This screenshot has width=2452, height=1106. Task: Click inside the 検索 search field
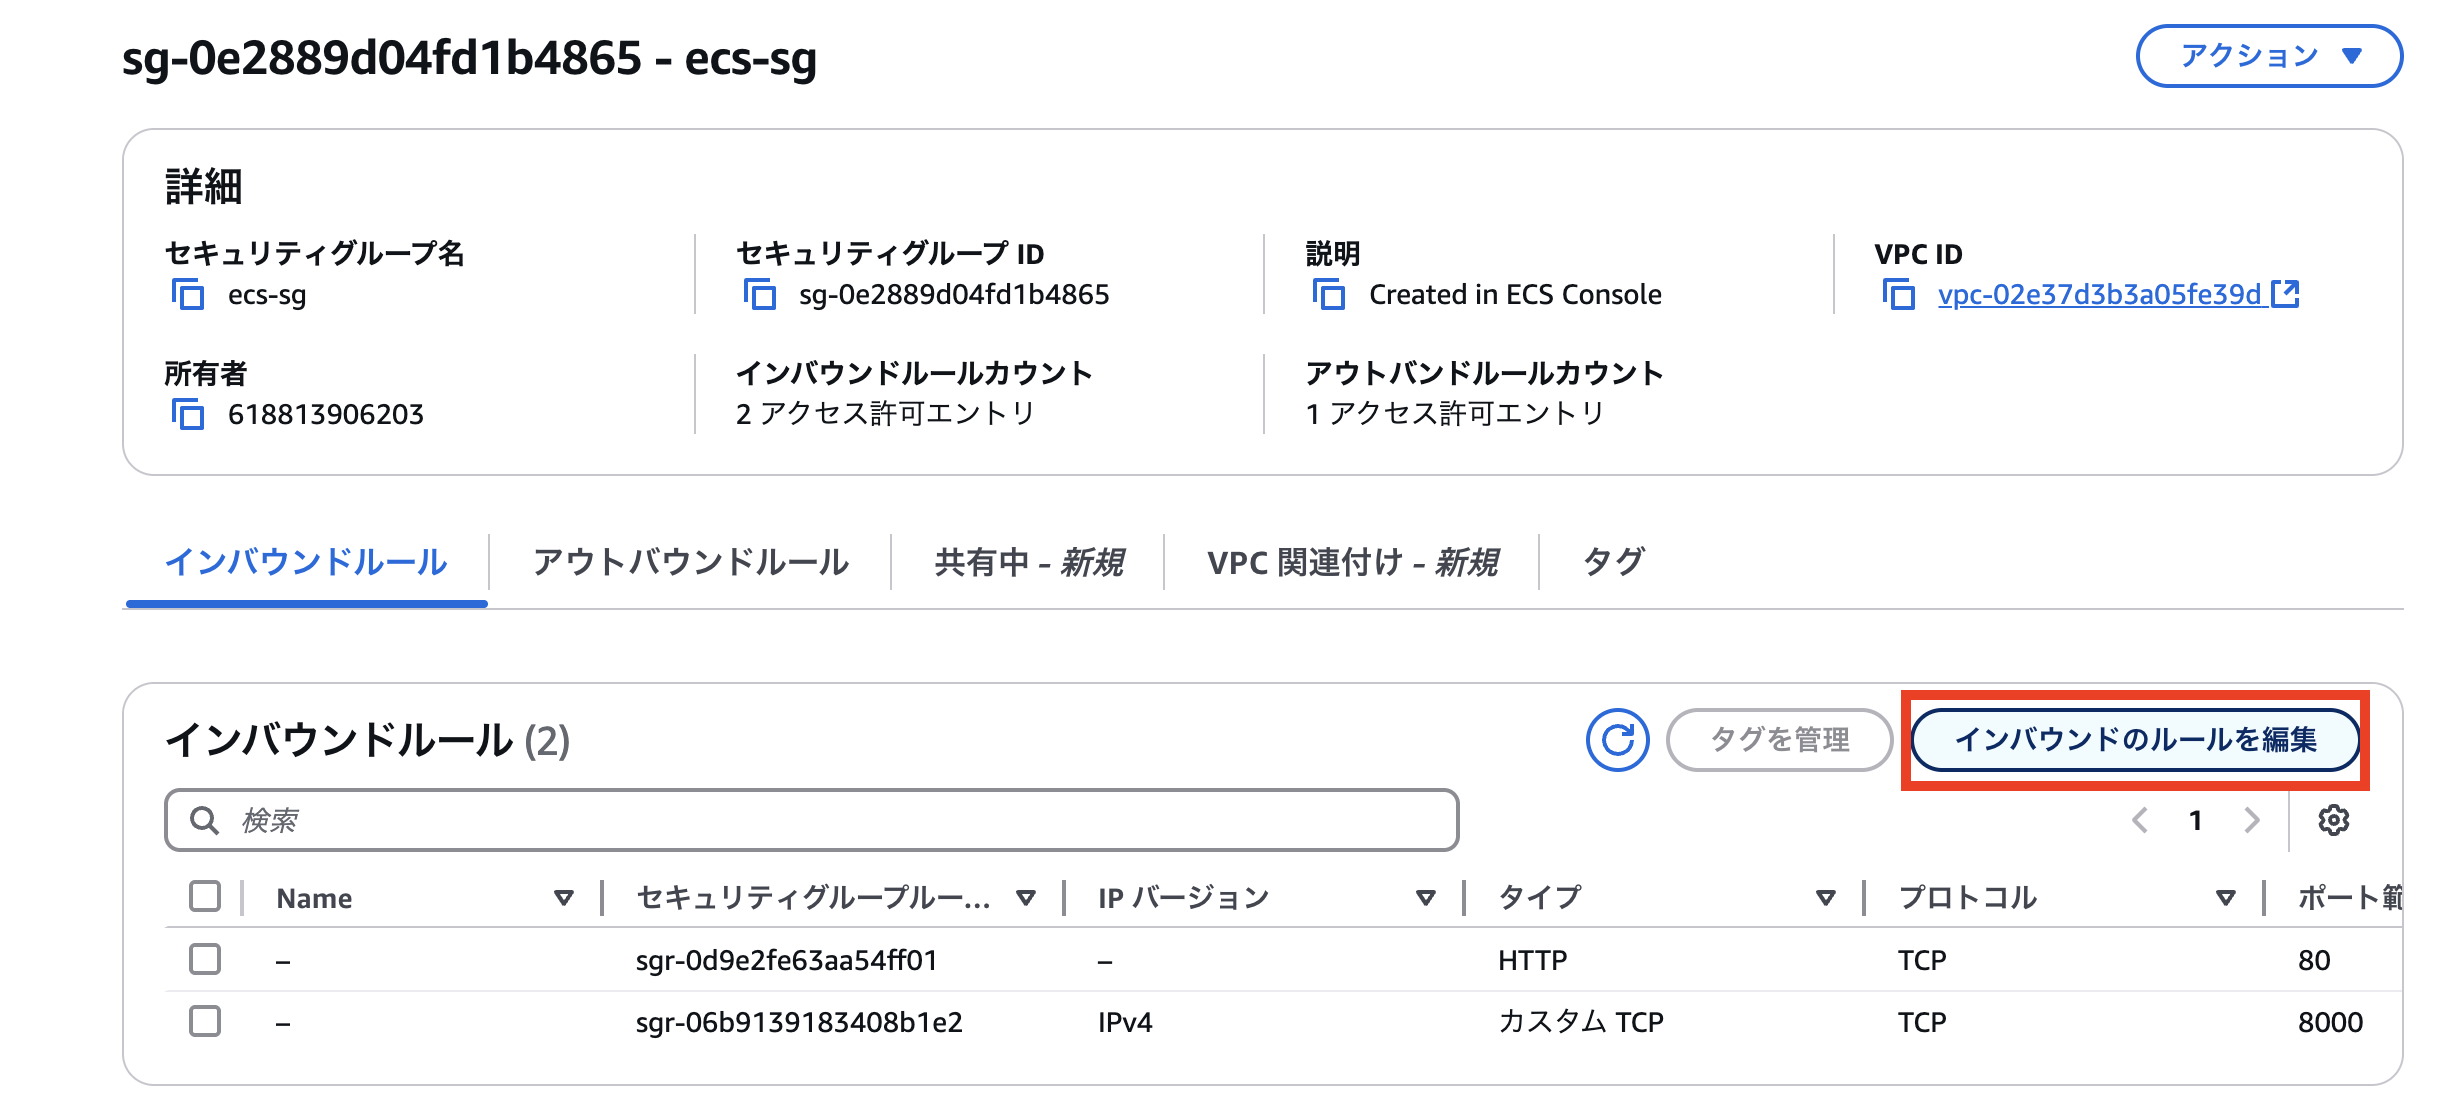700,820
